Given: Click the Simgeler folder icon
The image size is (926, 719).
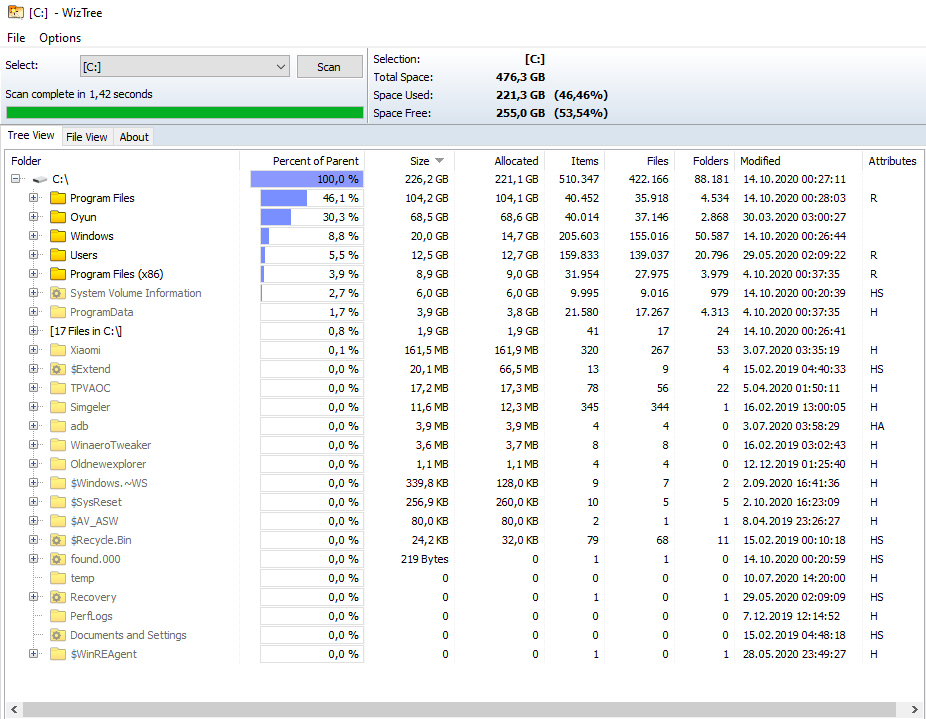Looking at the screenshot, I should click(x=57, y=407).
